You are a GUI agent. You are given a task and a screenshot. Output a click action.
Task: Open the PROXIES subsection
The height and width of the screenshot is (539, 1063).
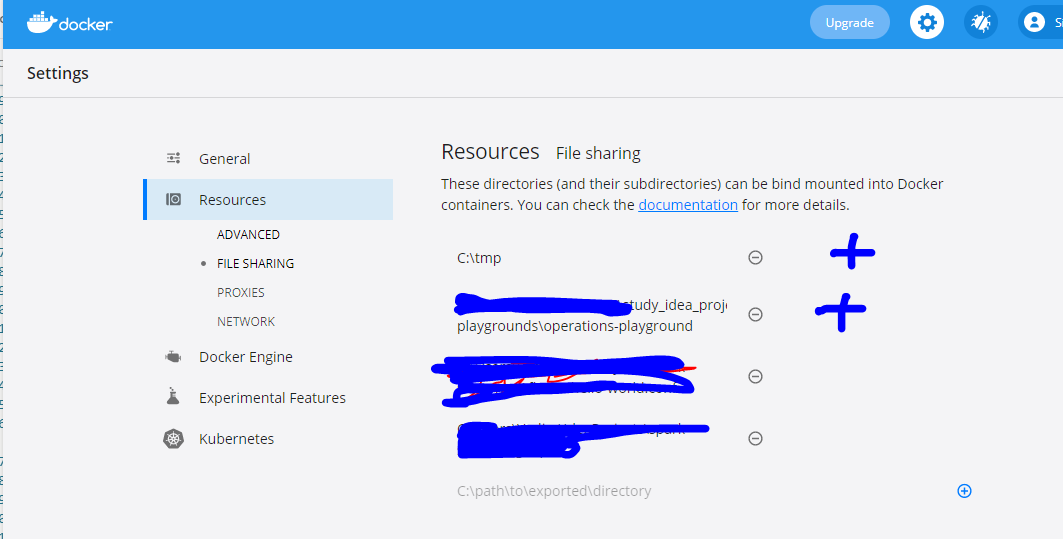tap(241, 293)
